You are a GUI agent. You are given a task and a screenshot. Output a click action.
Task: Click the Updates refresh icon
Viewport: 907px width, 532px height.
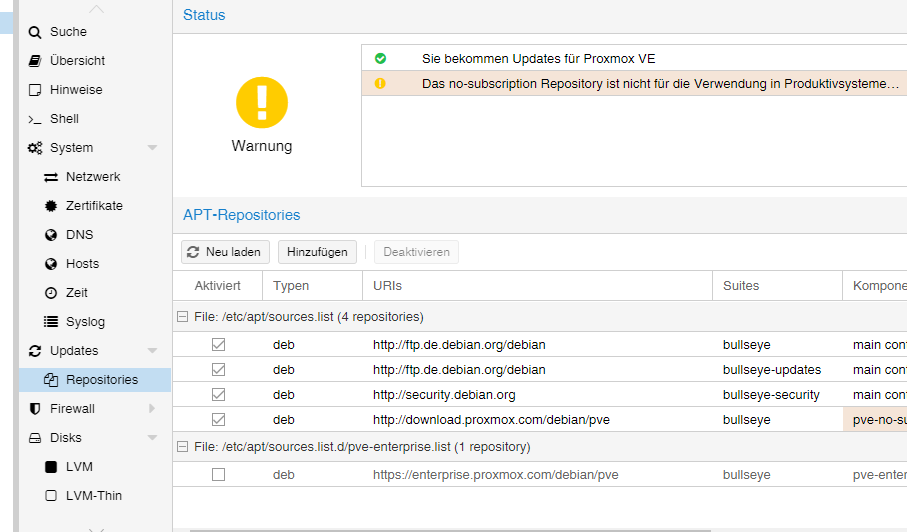[35, 351]
